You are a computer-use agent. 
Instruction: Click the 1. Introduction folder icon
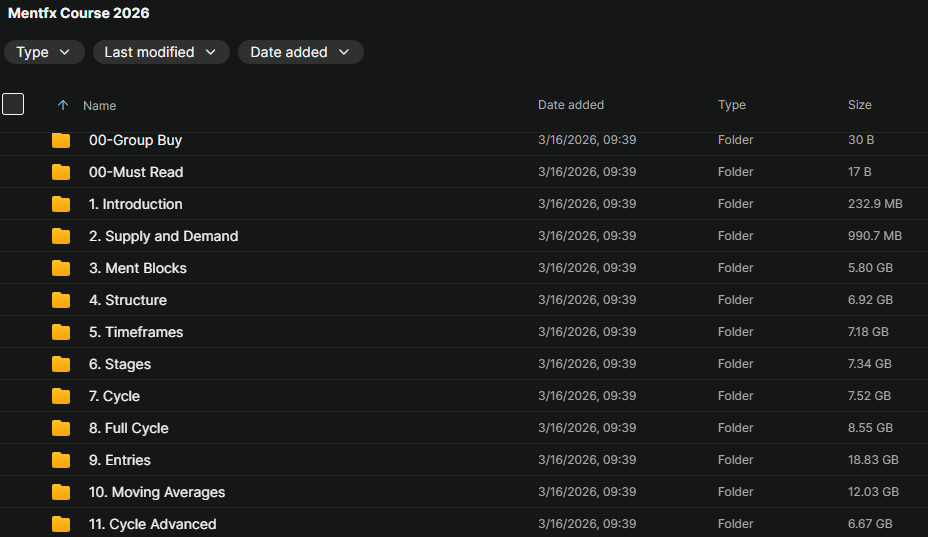(61, 204)
